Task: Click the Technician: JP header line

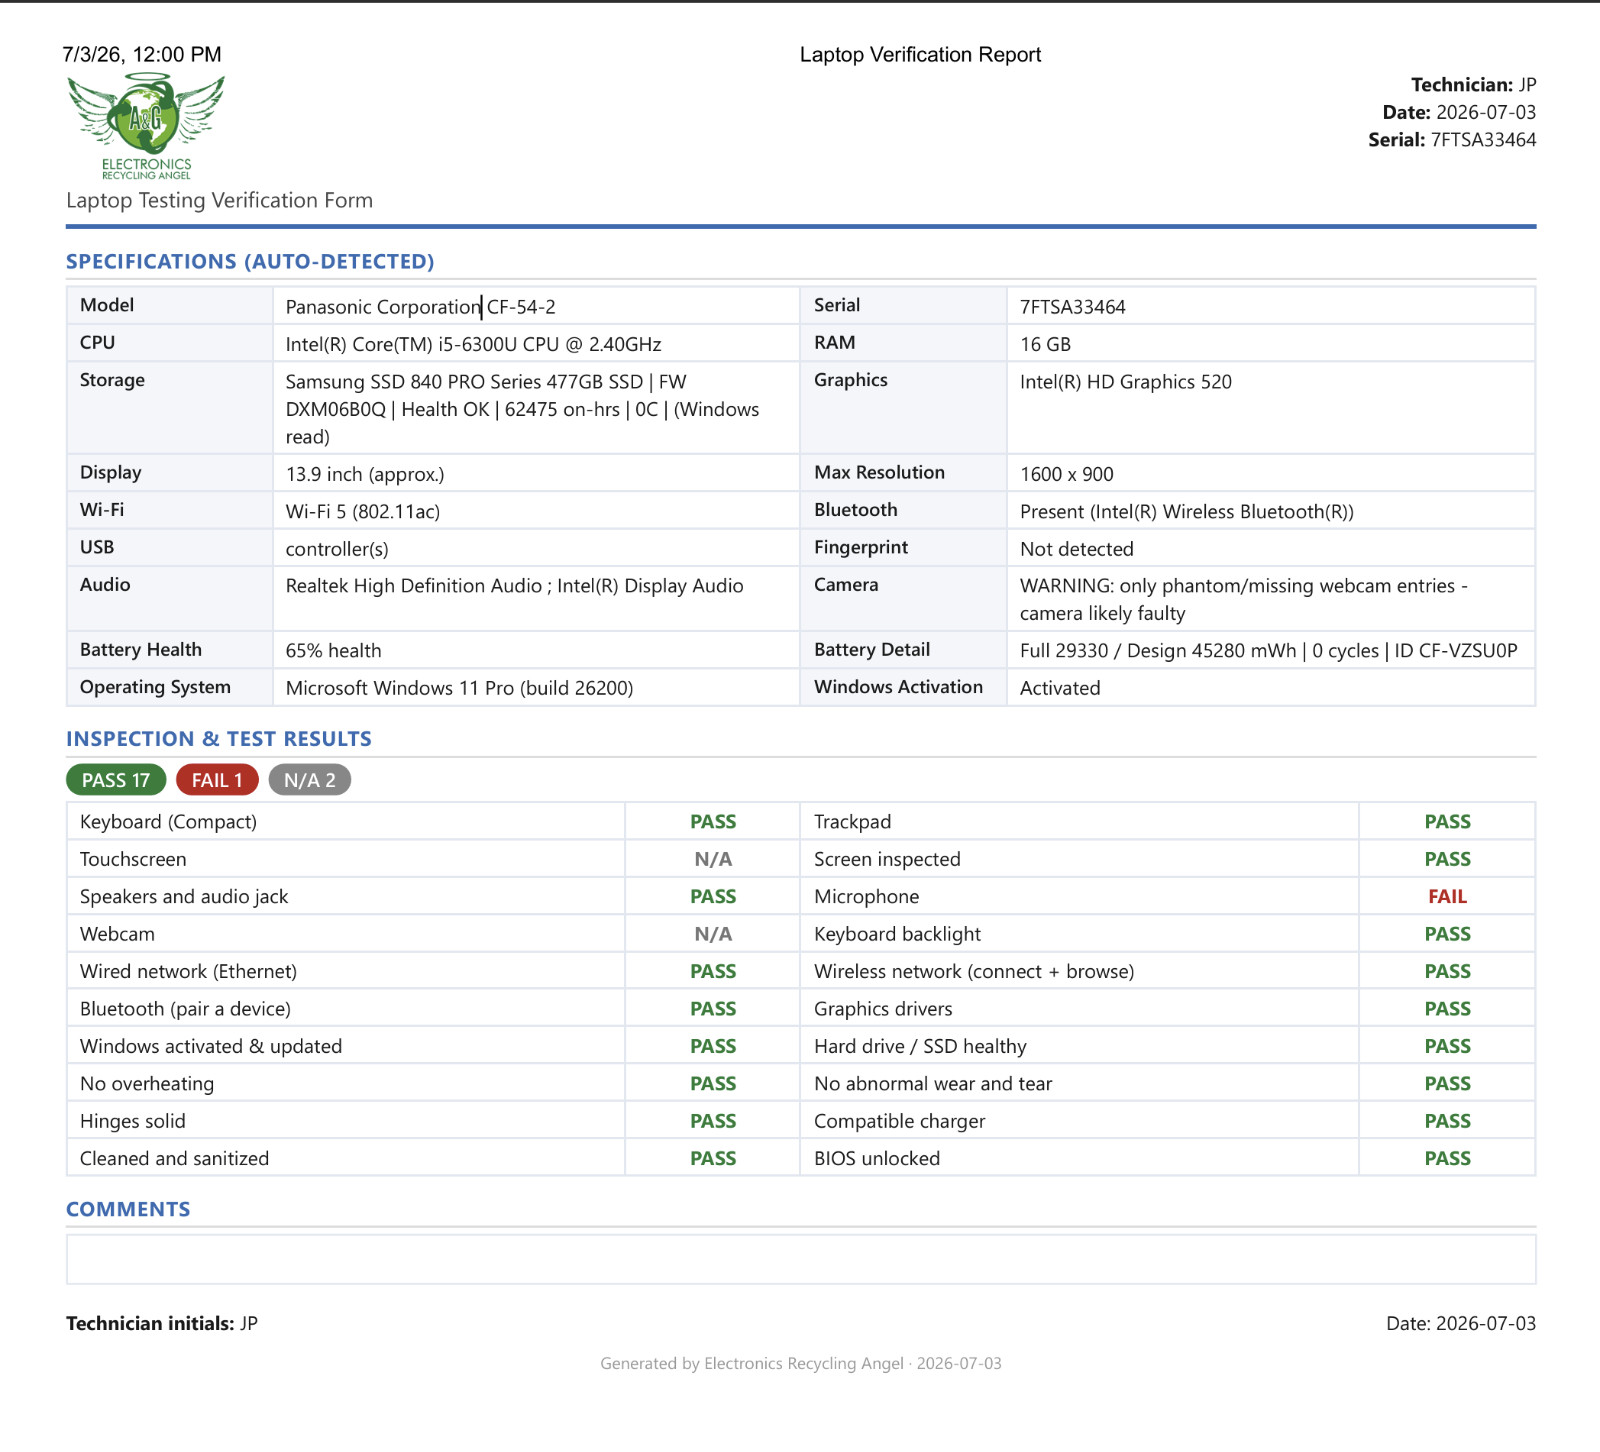Action: pyautogui.click(x=1473, y=85)
